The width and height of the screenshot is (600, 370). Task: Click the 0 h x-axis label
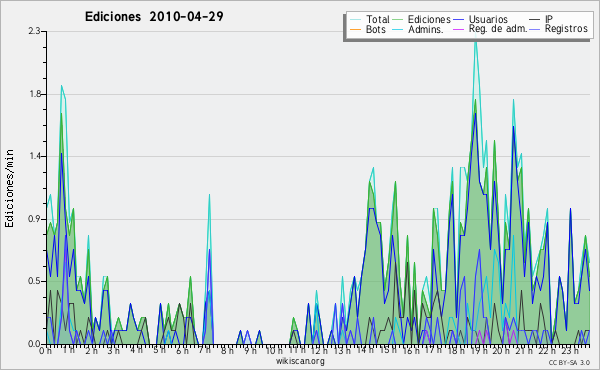pyautogui.click(x=46, y=351)
